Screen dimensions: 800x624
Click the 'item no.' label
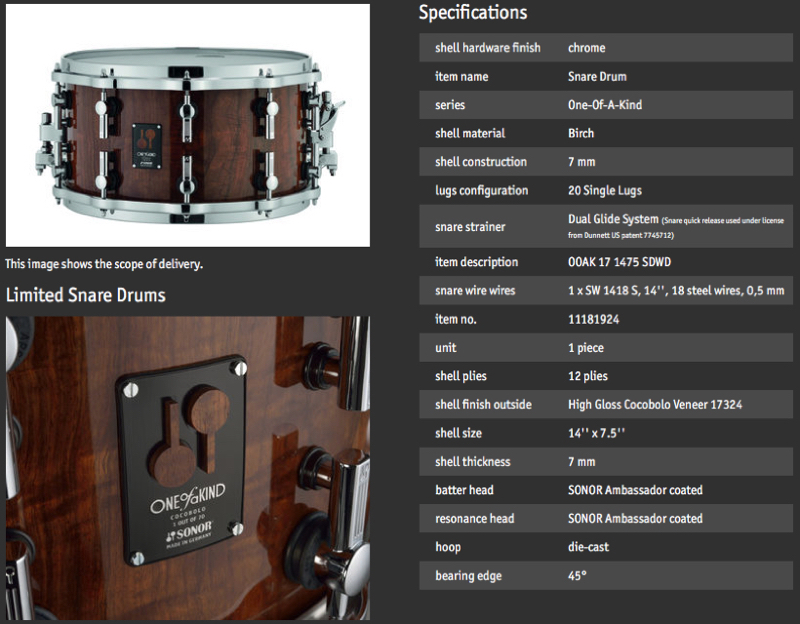coord(456,319)
